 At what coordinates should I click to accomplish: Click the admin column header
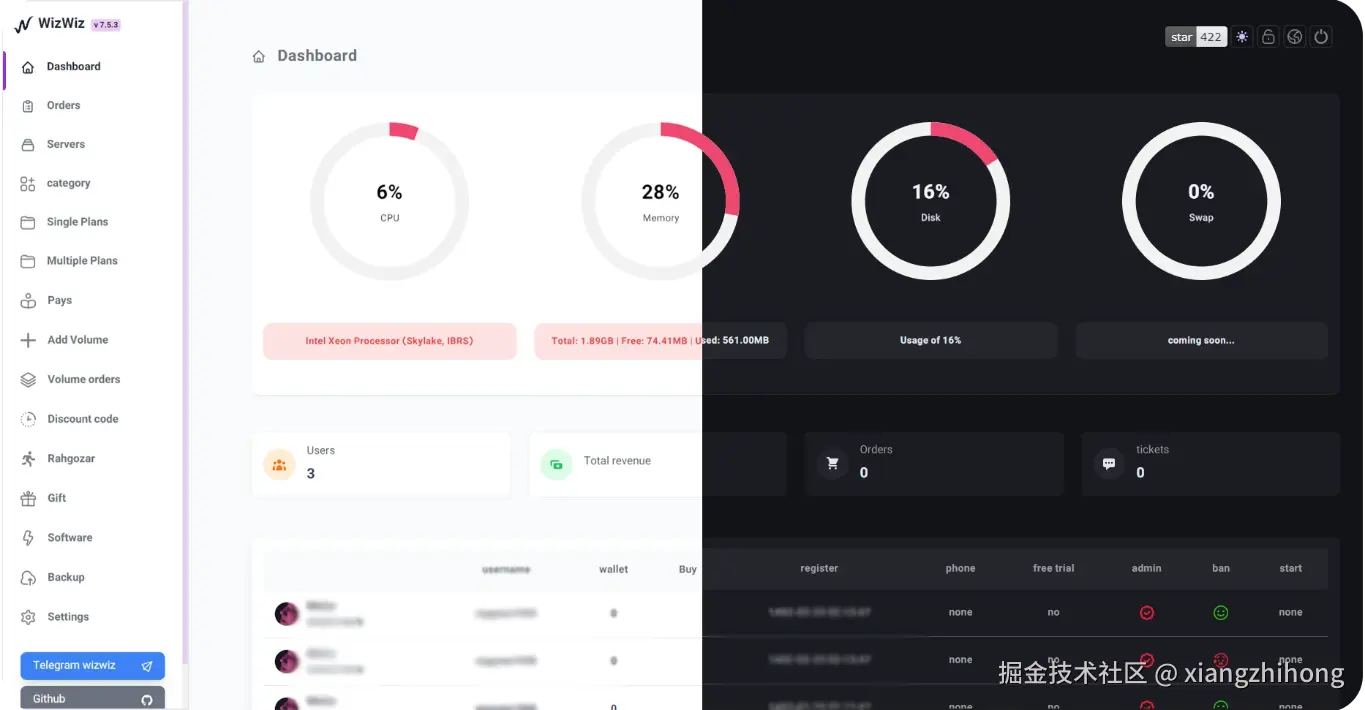[x=1147, y=569]
